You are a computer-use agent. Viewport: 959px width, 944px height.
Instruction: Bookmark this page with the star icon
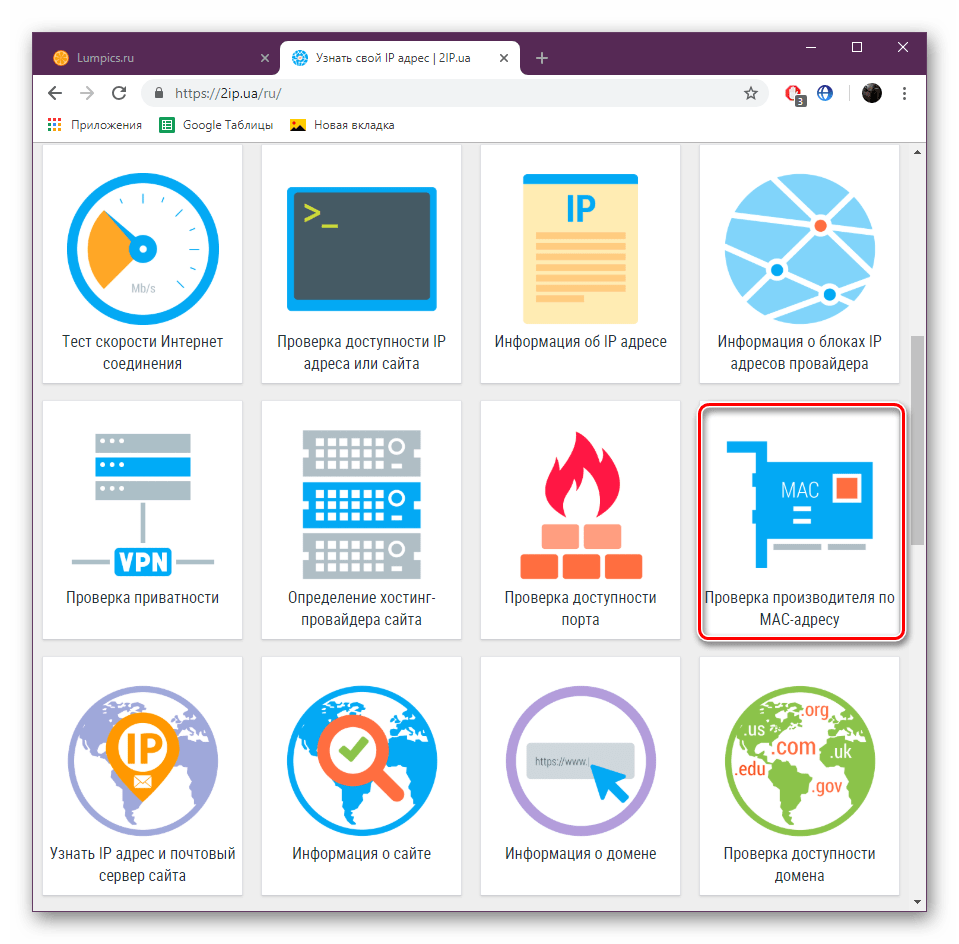click(750, 93)
